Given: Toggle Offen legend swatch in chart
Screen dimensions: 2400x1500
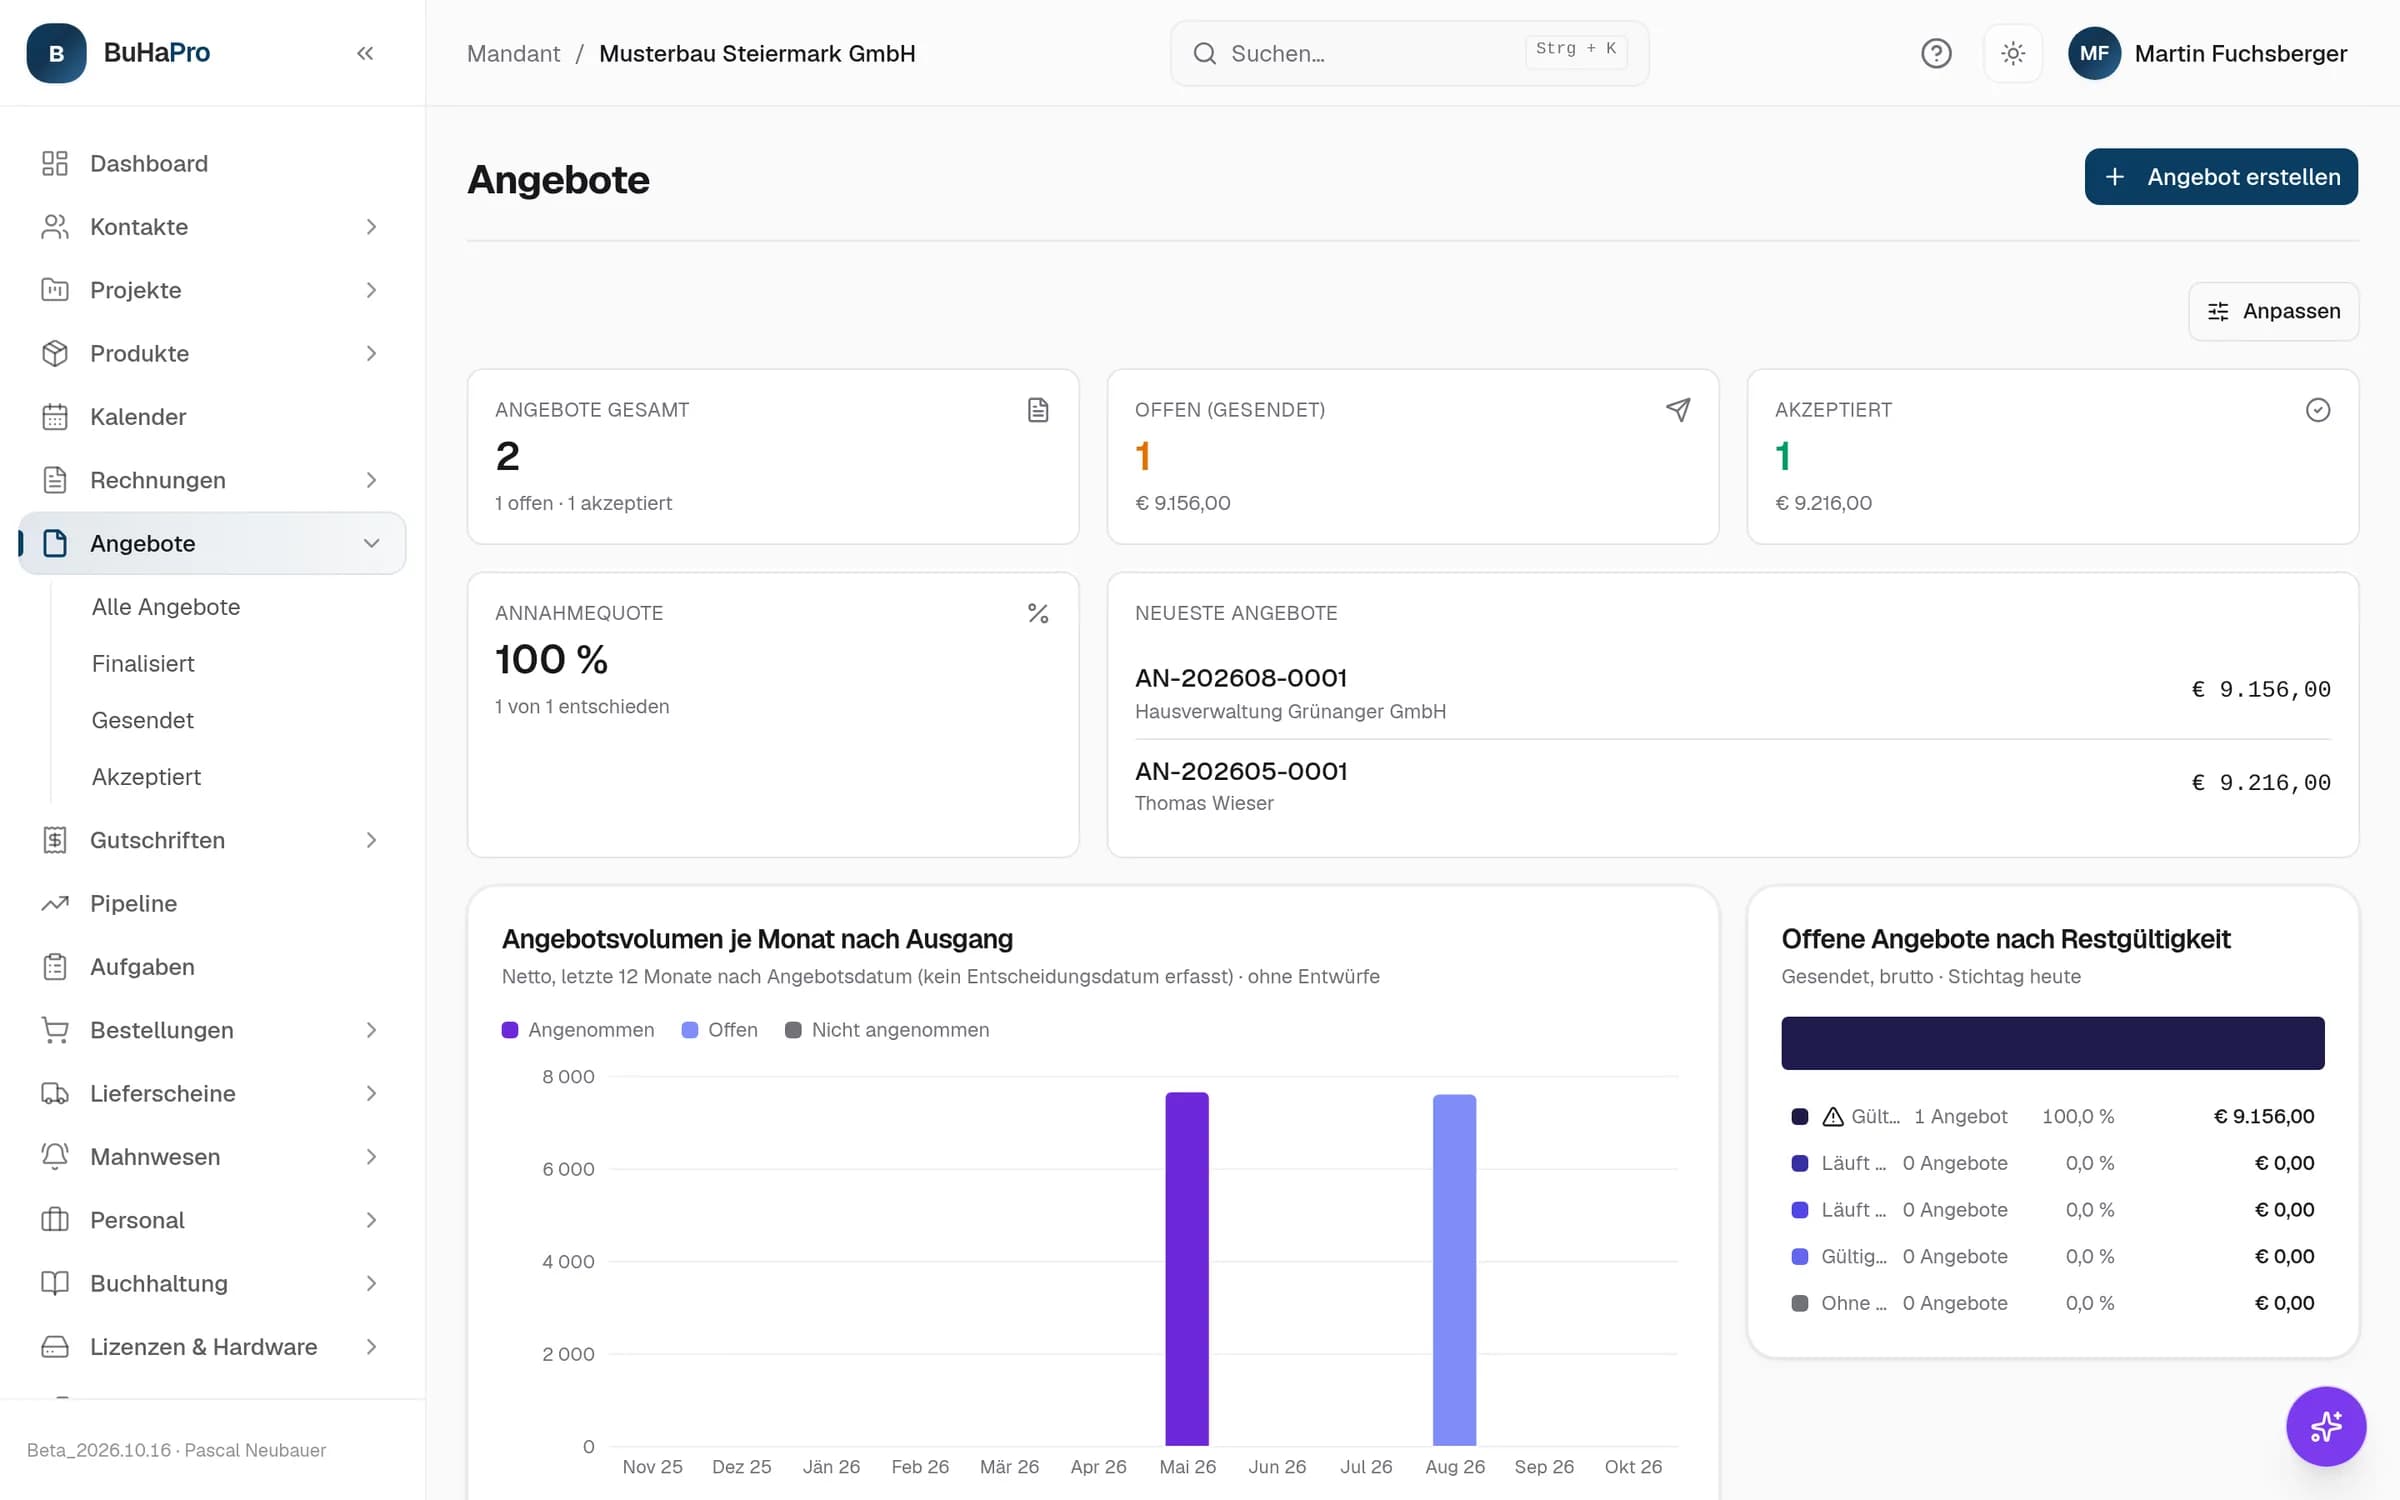Looking at the screenshot, I should [689, 1030].
